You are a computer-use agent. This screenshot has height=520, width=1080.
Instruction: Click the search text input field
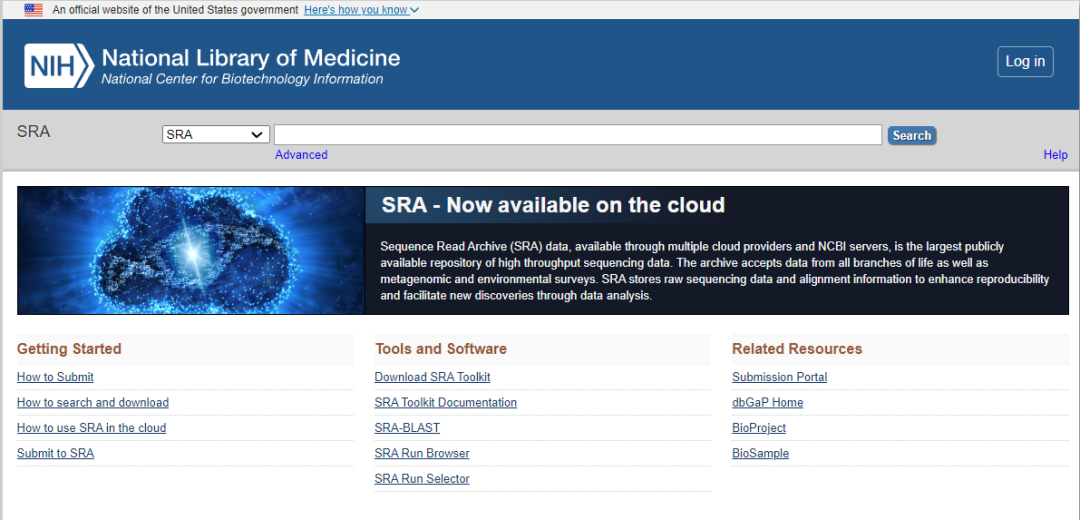point(577,135)
